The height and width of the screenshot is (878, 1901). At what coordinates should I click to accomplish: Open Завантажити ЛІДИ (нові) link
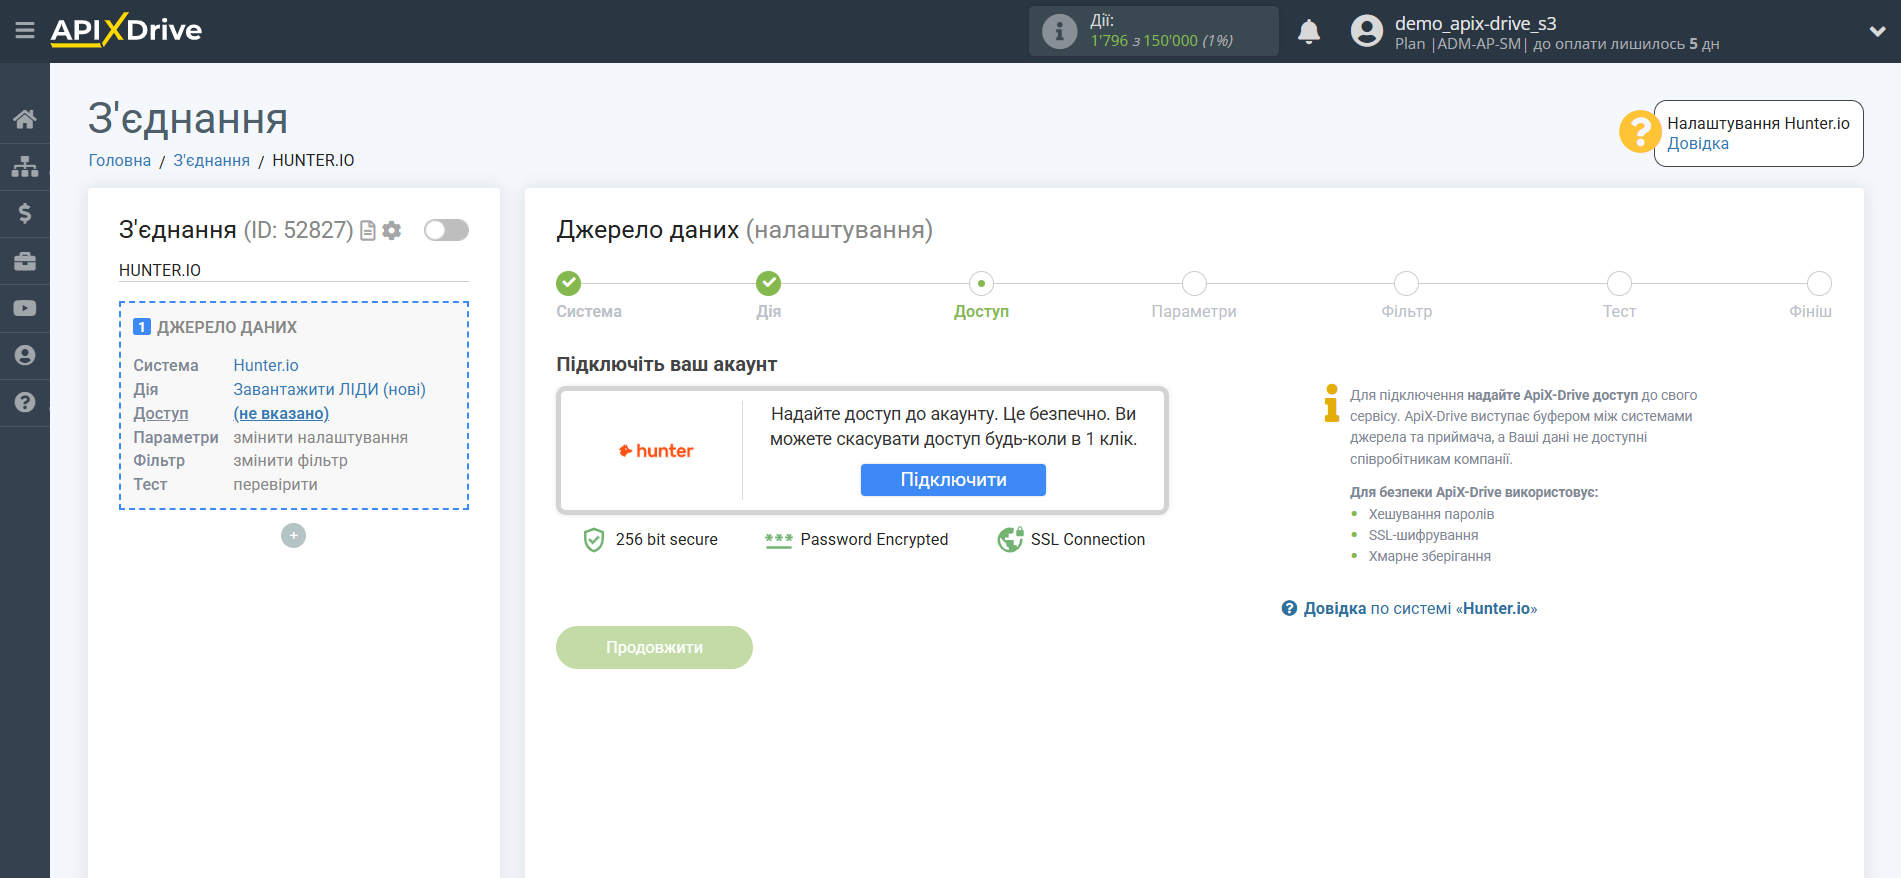point(329,390)
